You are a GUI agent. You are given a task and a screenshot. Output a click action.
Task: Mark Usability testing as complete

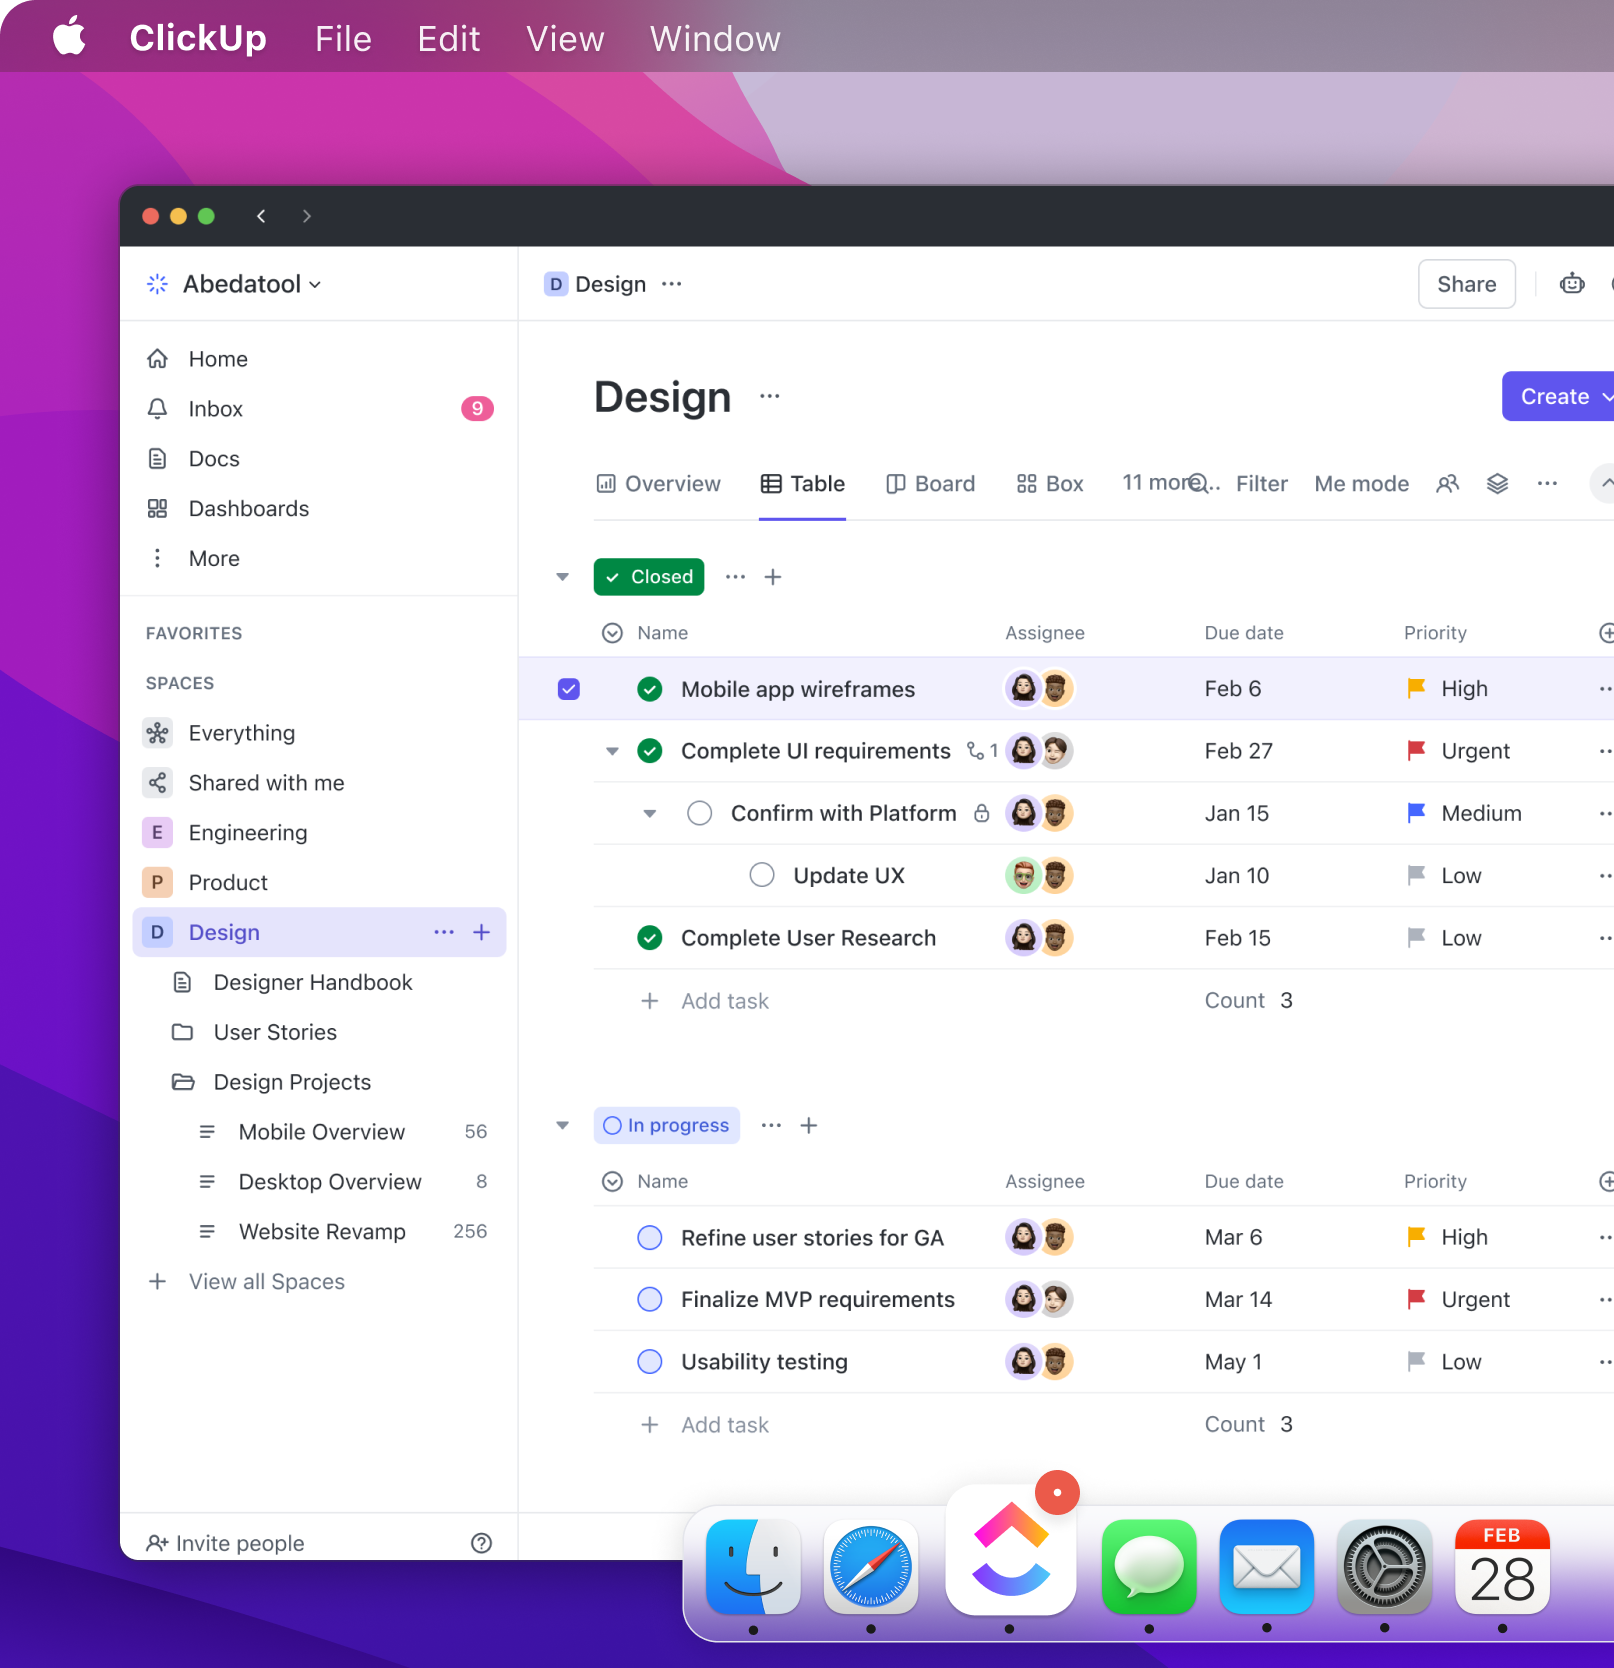(x=649, y=1361)
